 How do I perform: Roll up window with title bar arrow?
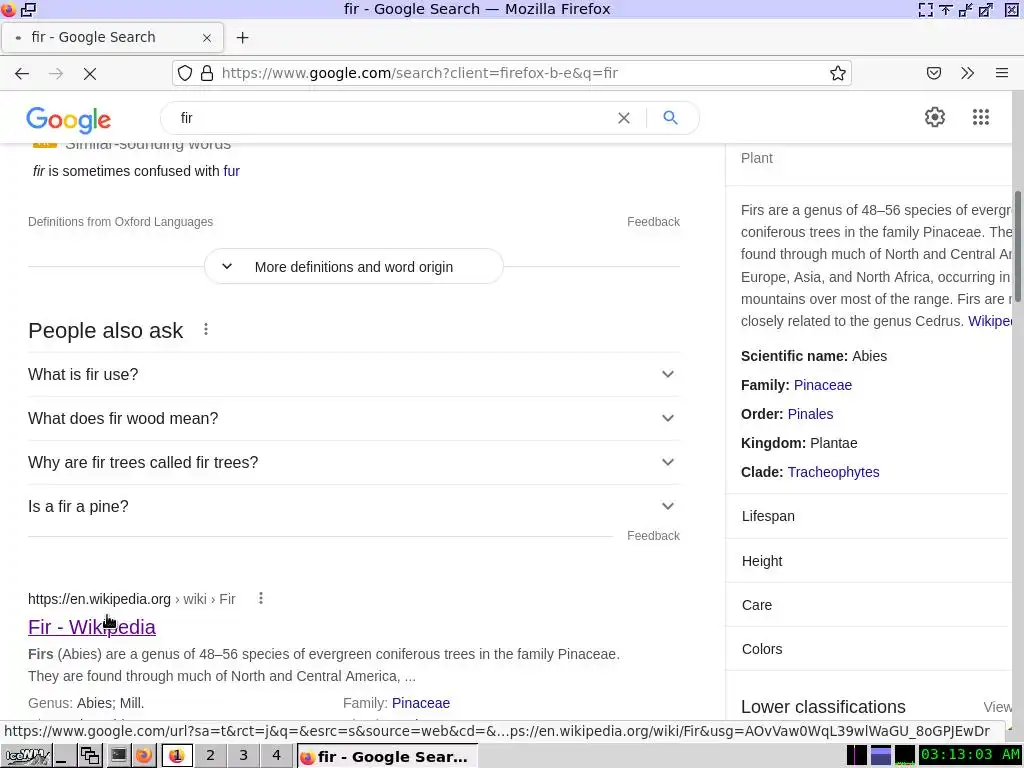coord(946,9)
